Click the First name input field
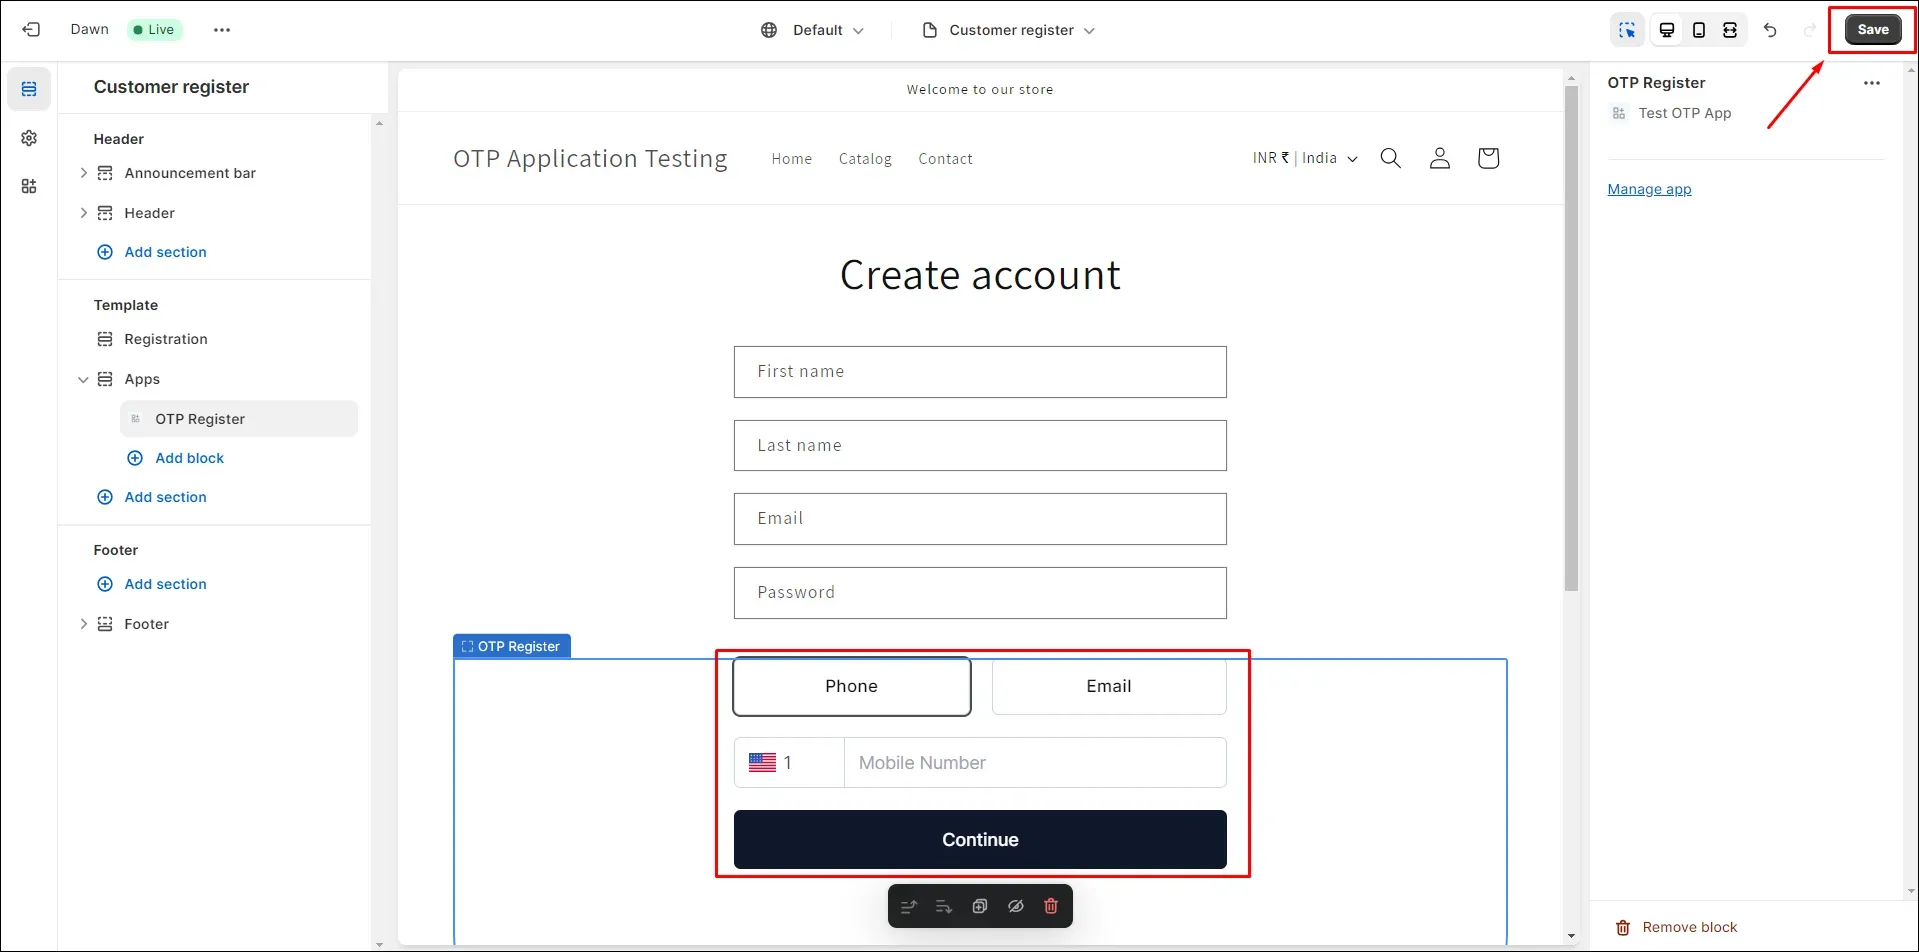Viewport: 1919px width, 952px height. (x=980, y=372)
